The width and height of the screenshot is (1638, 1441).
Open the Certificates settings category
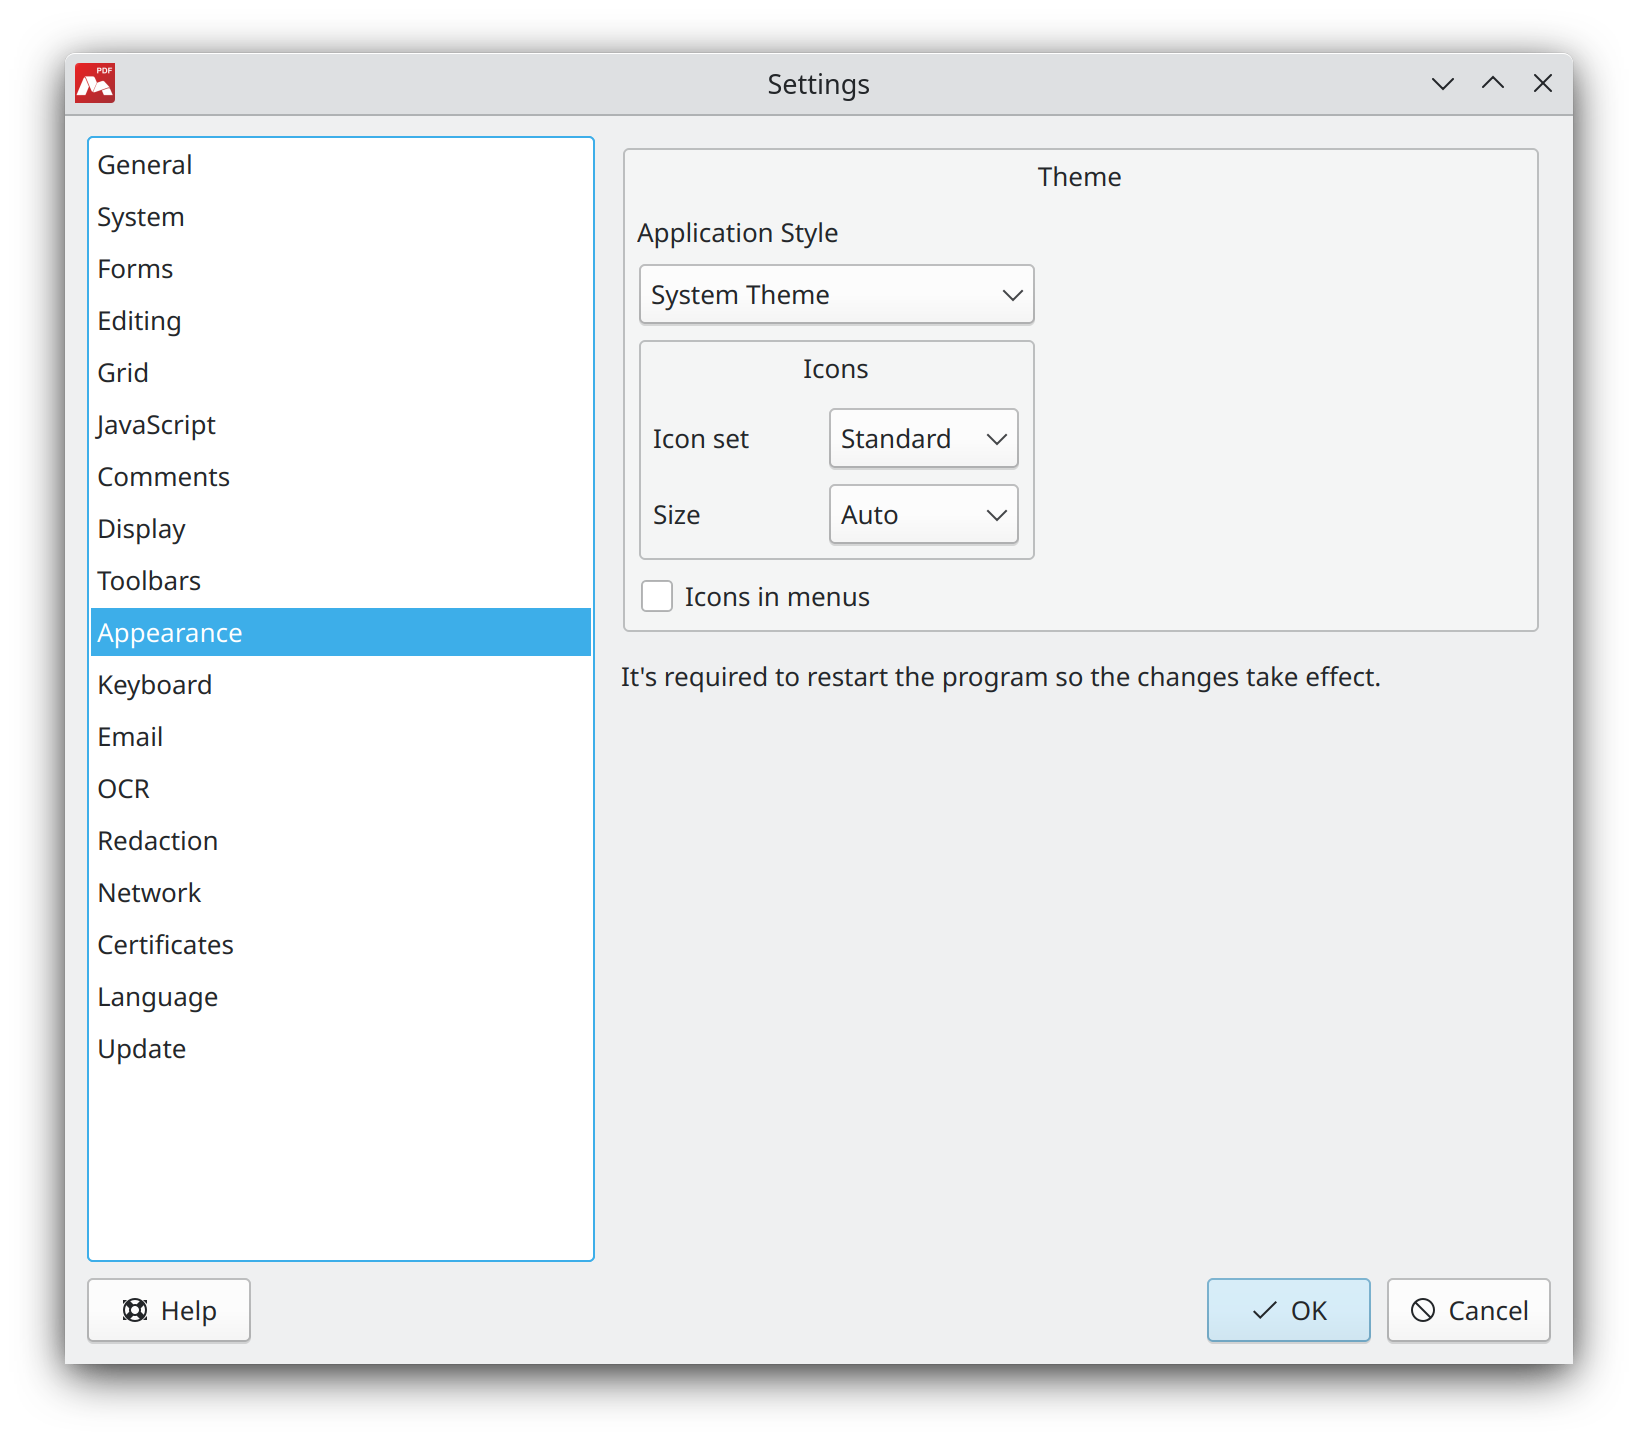pyautogui.click(x=341, y=944)
